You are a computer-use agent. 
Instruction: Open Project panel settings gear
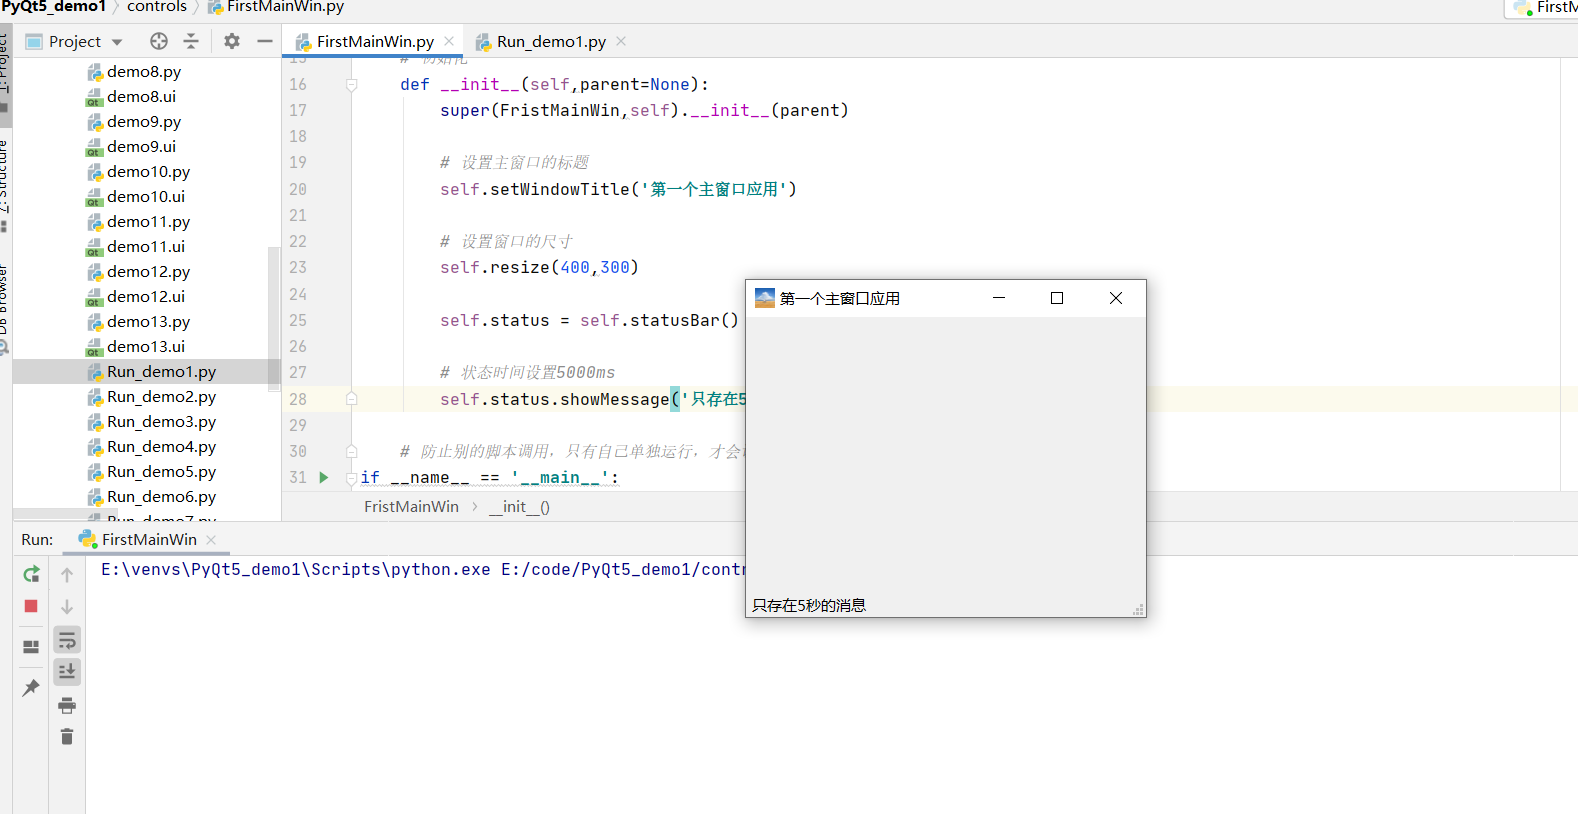(232, 41)
